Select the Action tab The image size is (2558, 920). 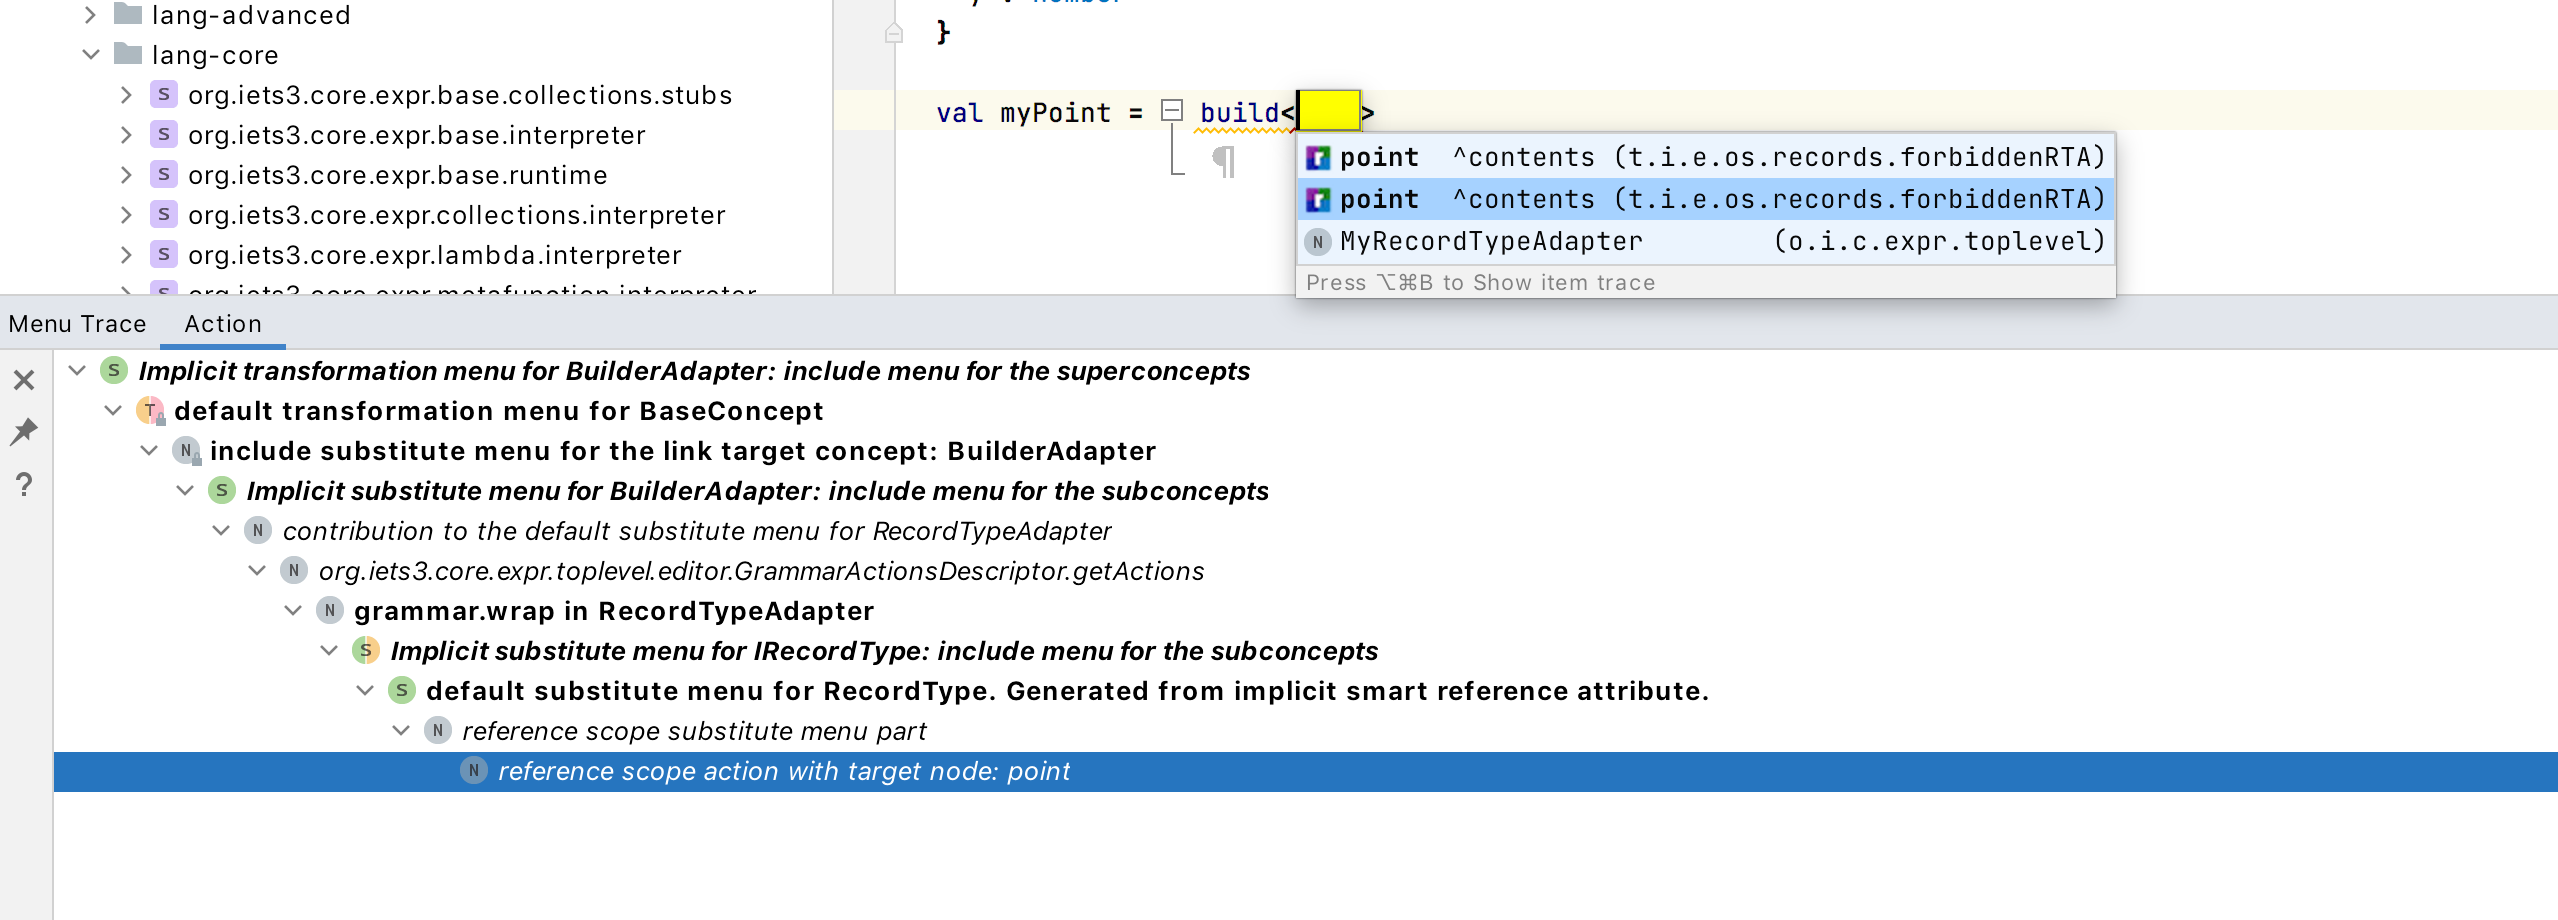tap(222, 323)
